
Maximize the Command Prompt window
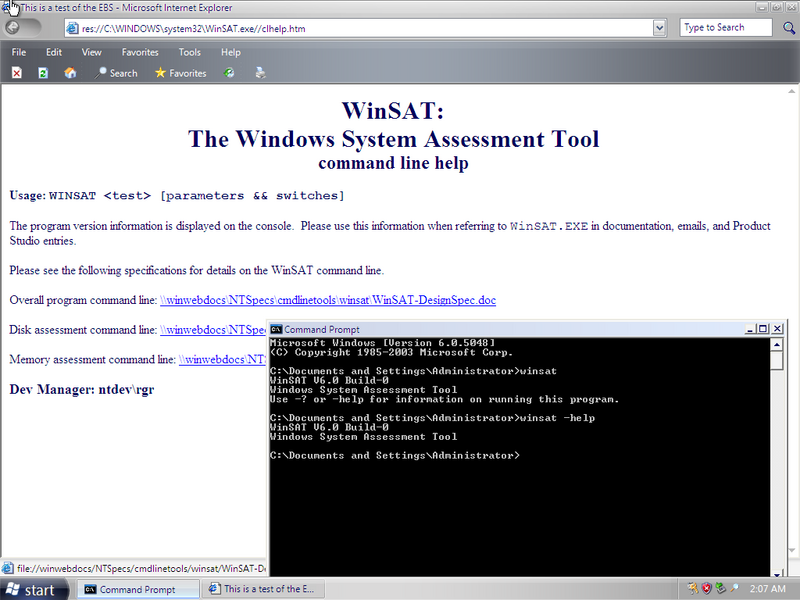pos(763,329)
